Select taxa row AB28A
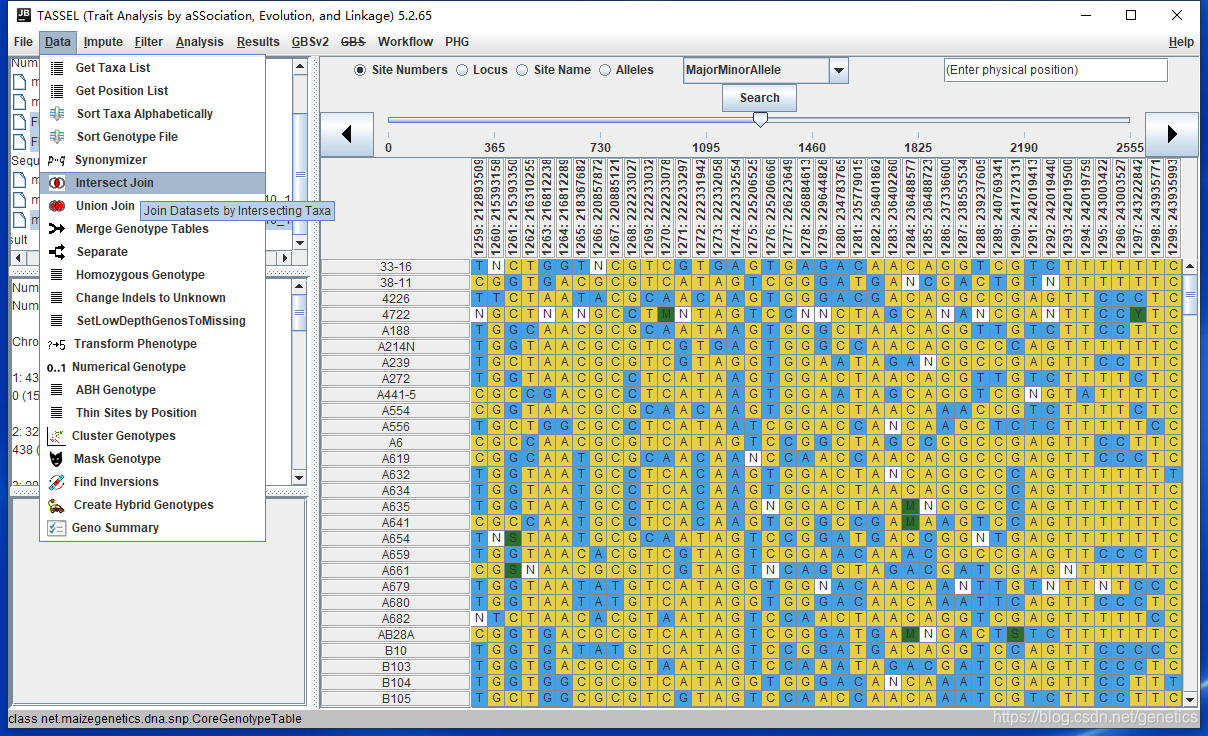The height and width of the screenshot is (736, 1208). pyautogui.click(x=396, y=635)
